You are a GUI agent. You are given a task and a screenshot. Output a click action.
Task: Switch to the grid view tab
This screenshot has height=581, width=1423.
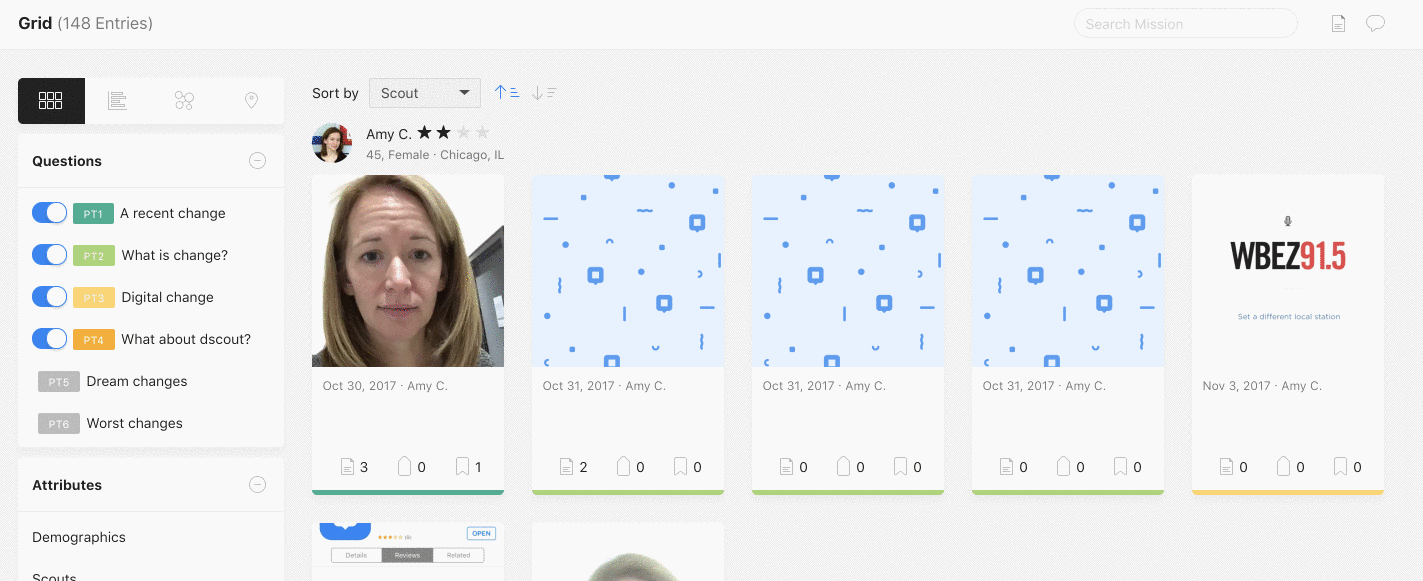(51, 101)
